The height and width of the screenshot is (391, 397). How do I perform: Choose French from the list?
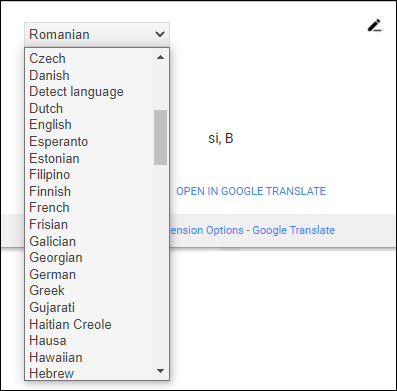(x=88, y=208)
